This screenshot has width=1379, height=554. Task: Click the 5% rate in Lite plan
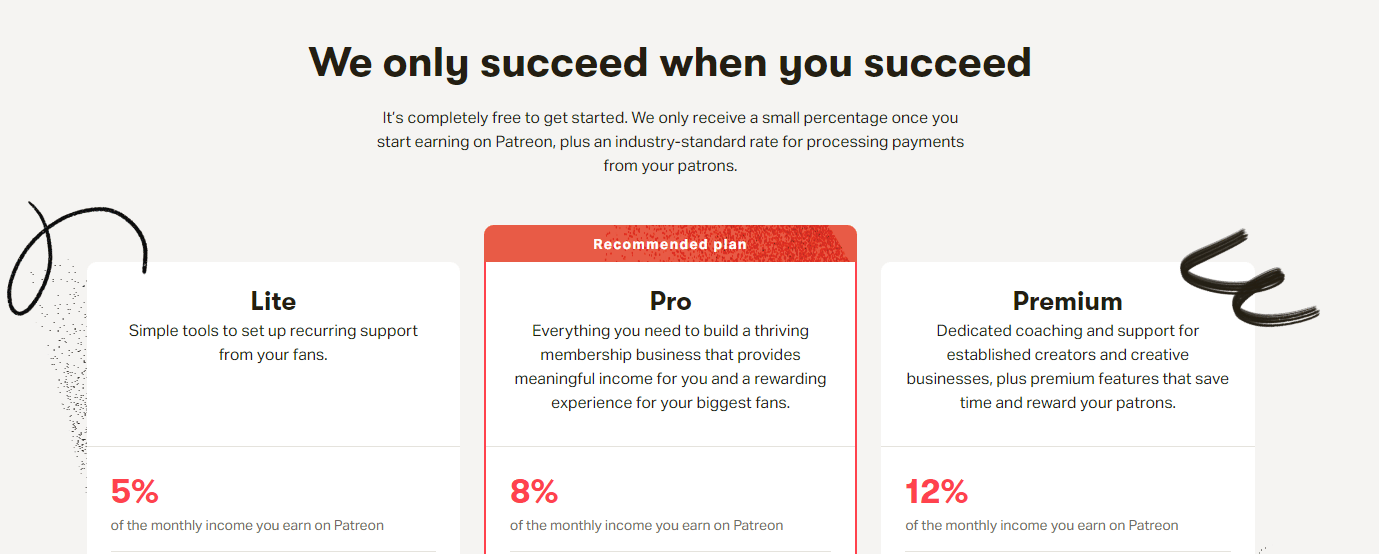134,491
